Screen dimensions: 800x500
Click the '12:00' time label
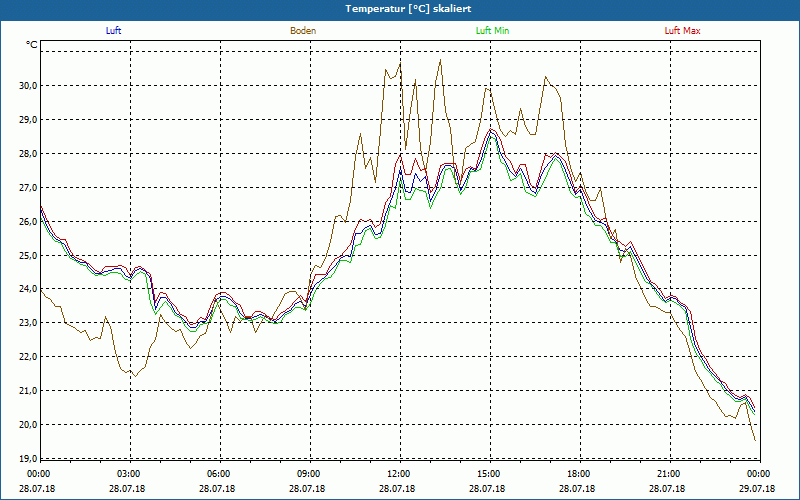click(397, 474)
